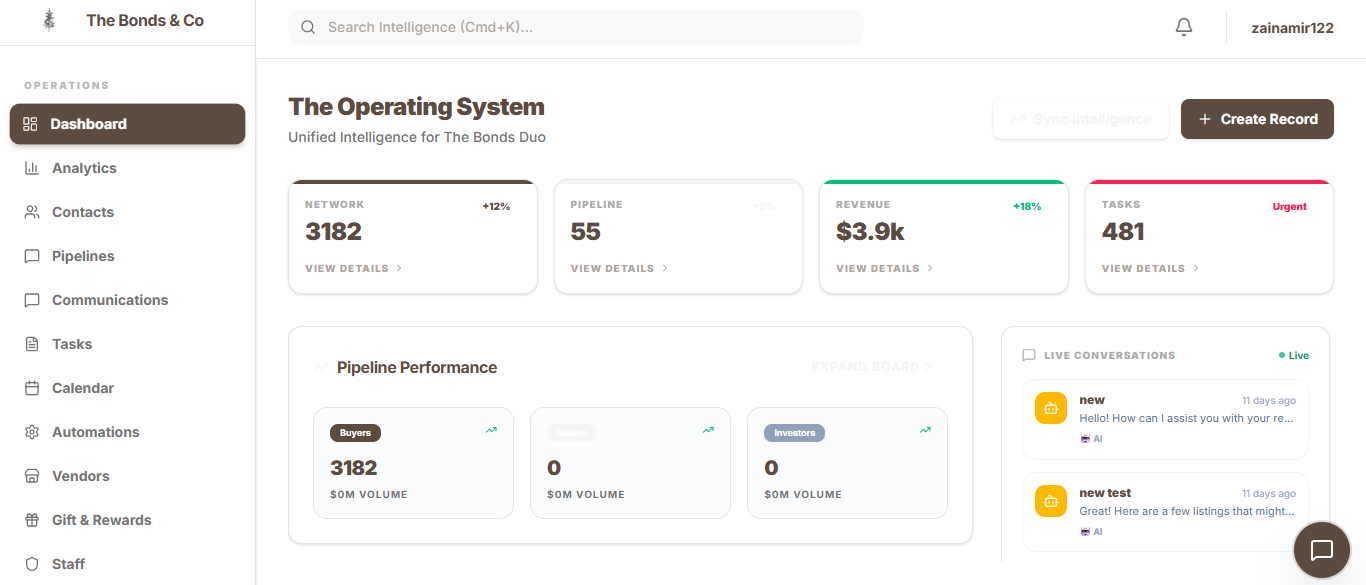Open Pipelines in the sidebar menu

point(83,256)
